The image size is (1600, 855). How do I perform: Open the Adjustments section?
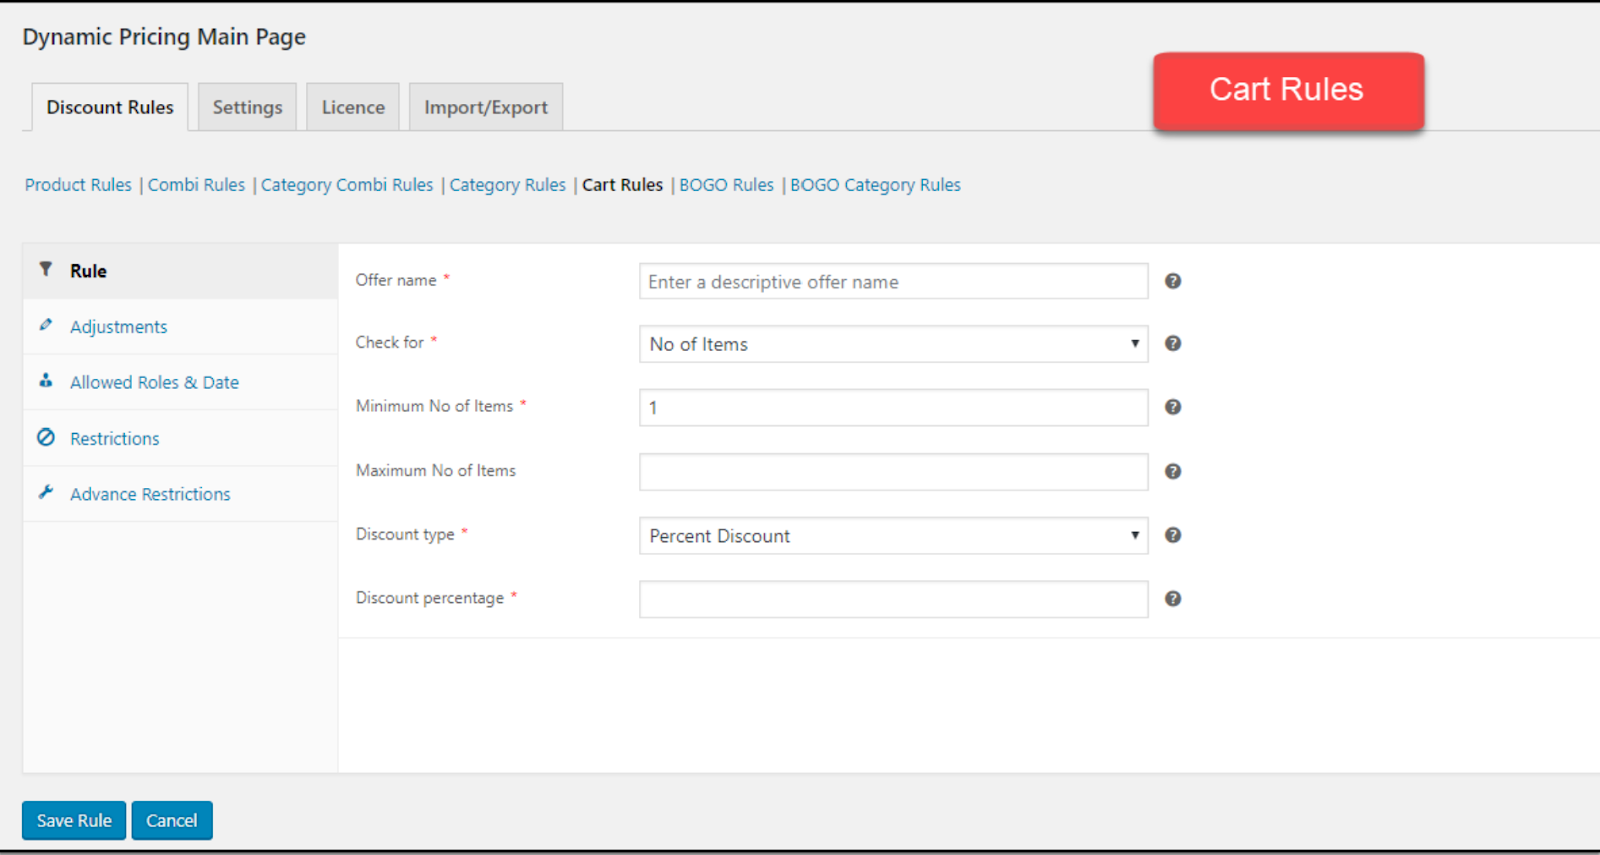coord(180,327)
